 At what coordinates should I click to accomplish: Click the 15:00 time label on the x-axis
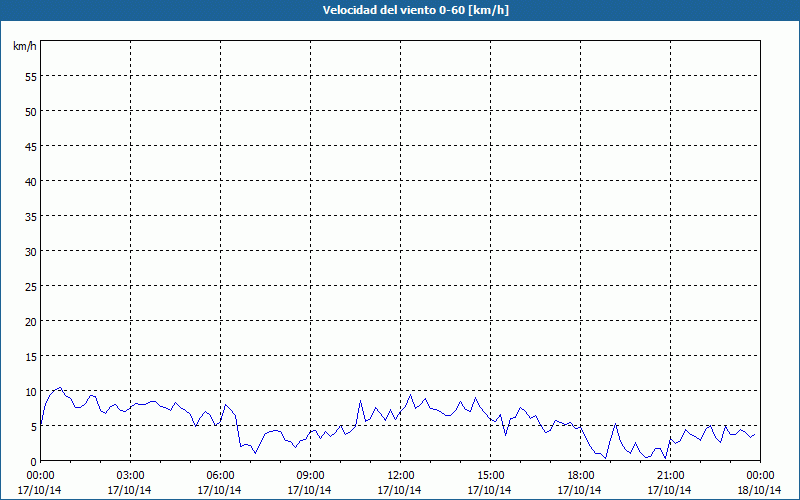click(490, 475)
